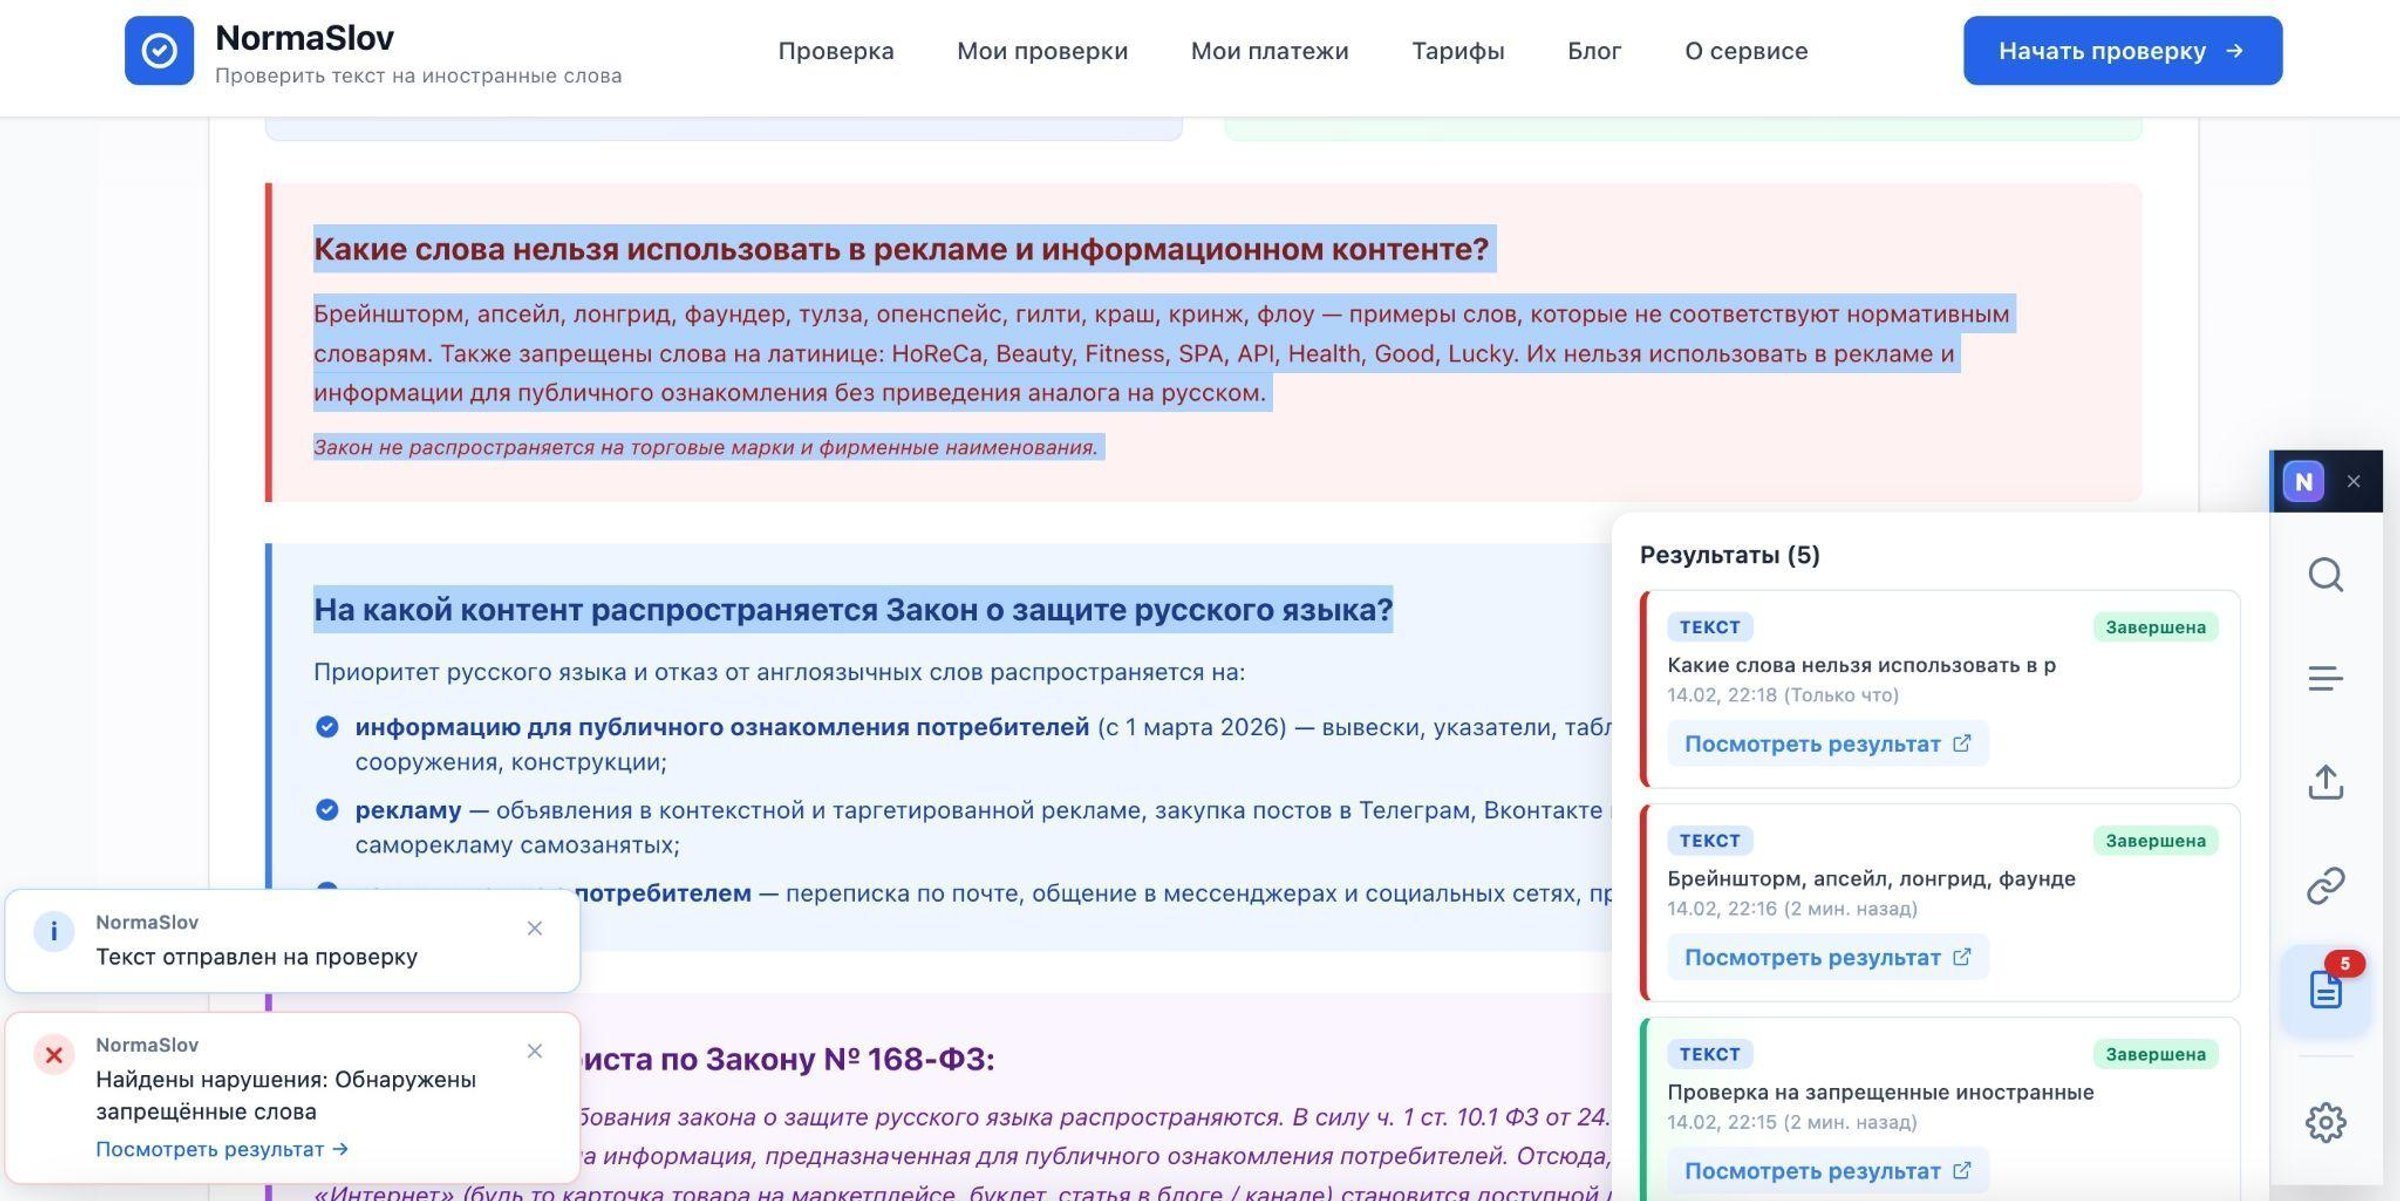Image resolution: width=2400 pixels, height=1201 pixels.
Task: Open the Проверка menu item
Action: (x=836, y=51)
